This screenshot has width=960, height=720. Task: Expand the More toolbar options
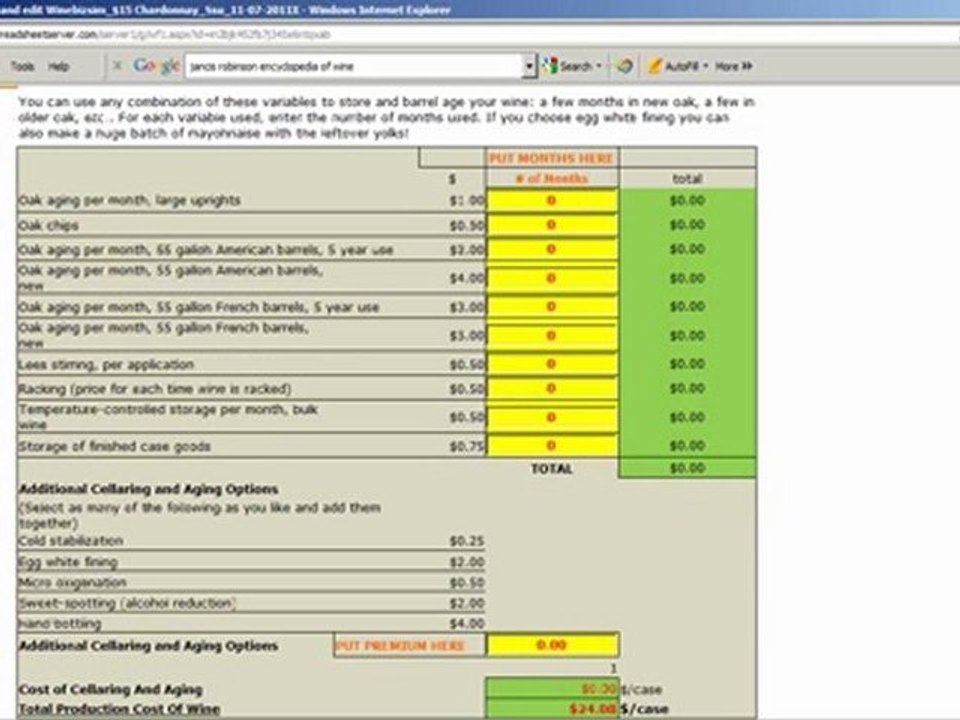733,66
